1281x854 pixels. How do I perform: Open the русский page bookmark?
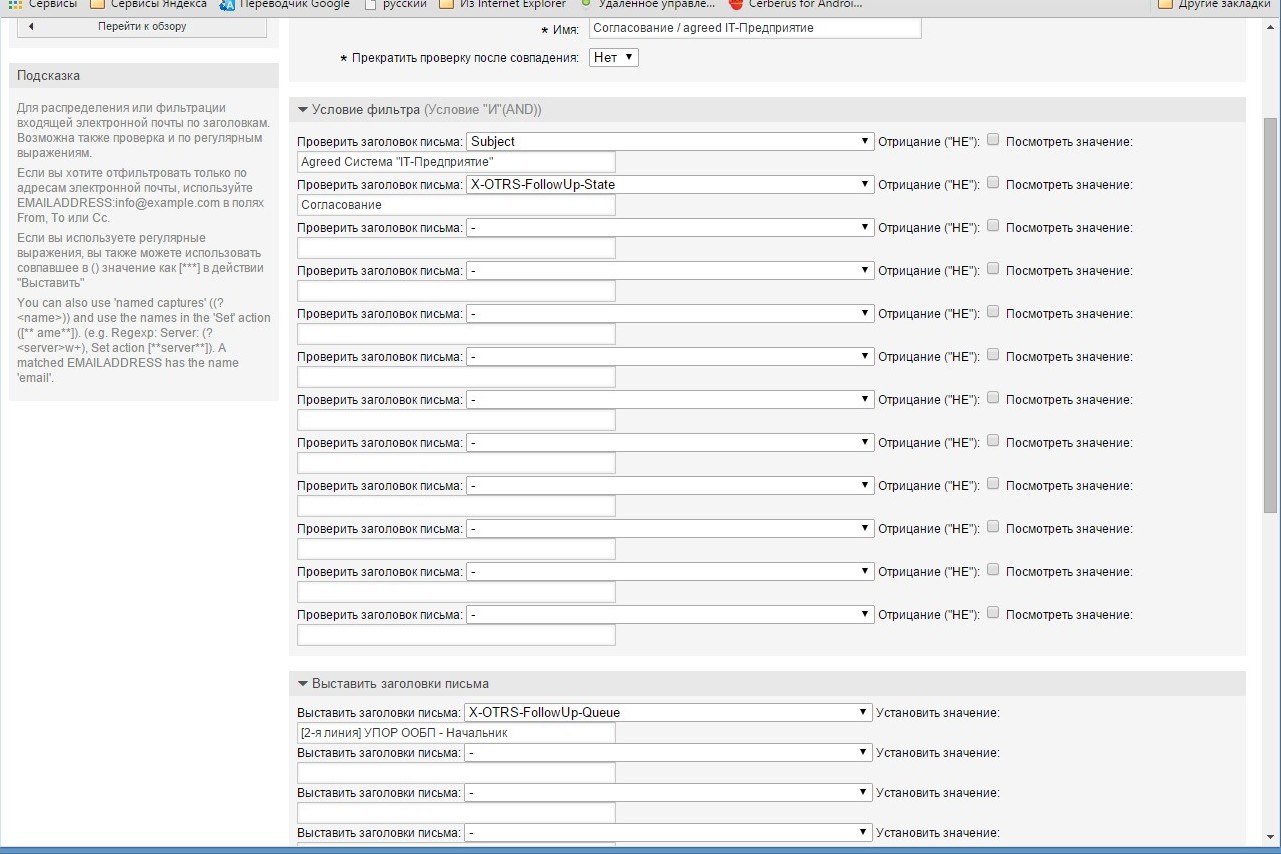click(395, 4)
